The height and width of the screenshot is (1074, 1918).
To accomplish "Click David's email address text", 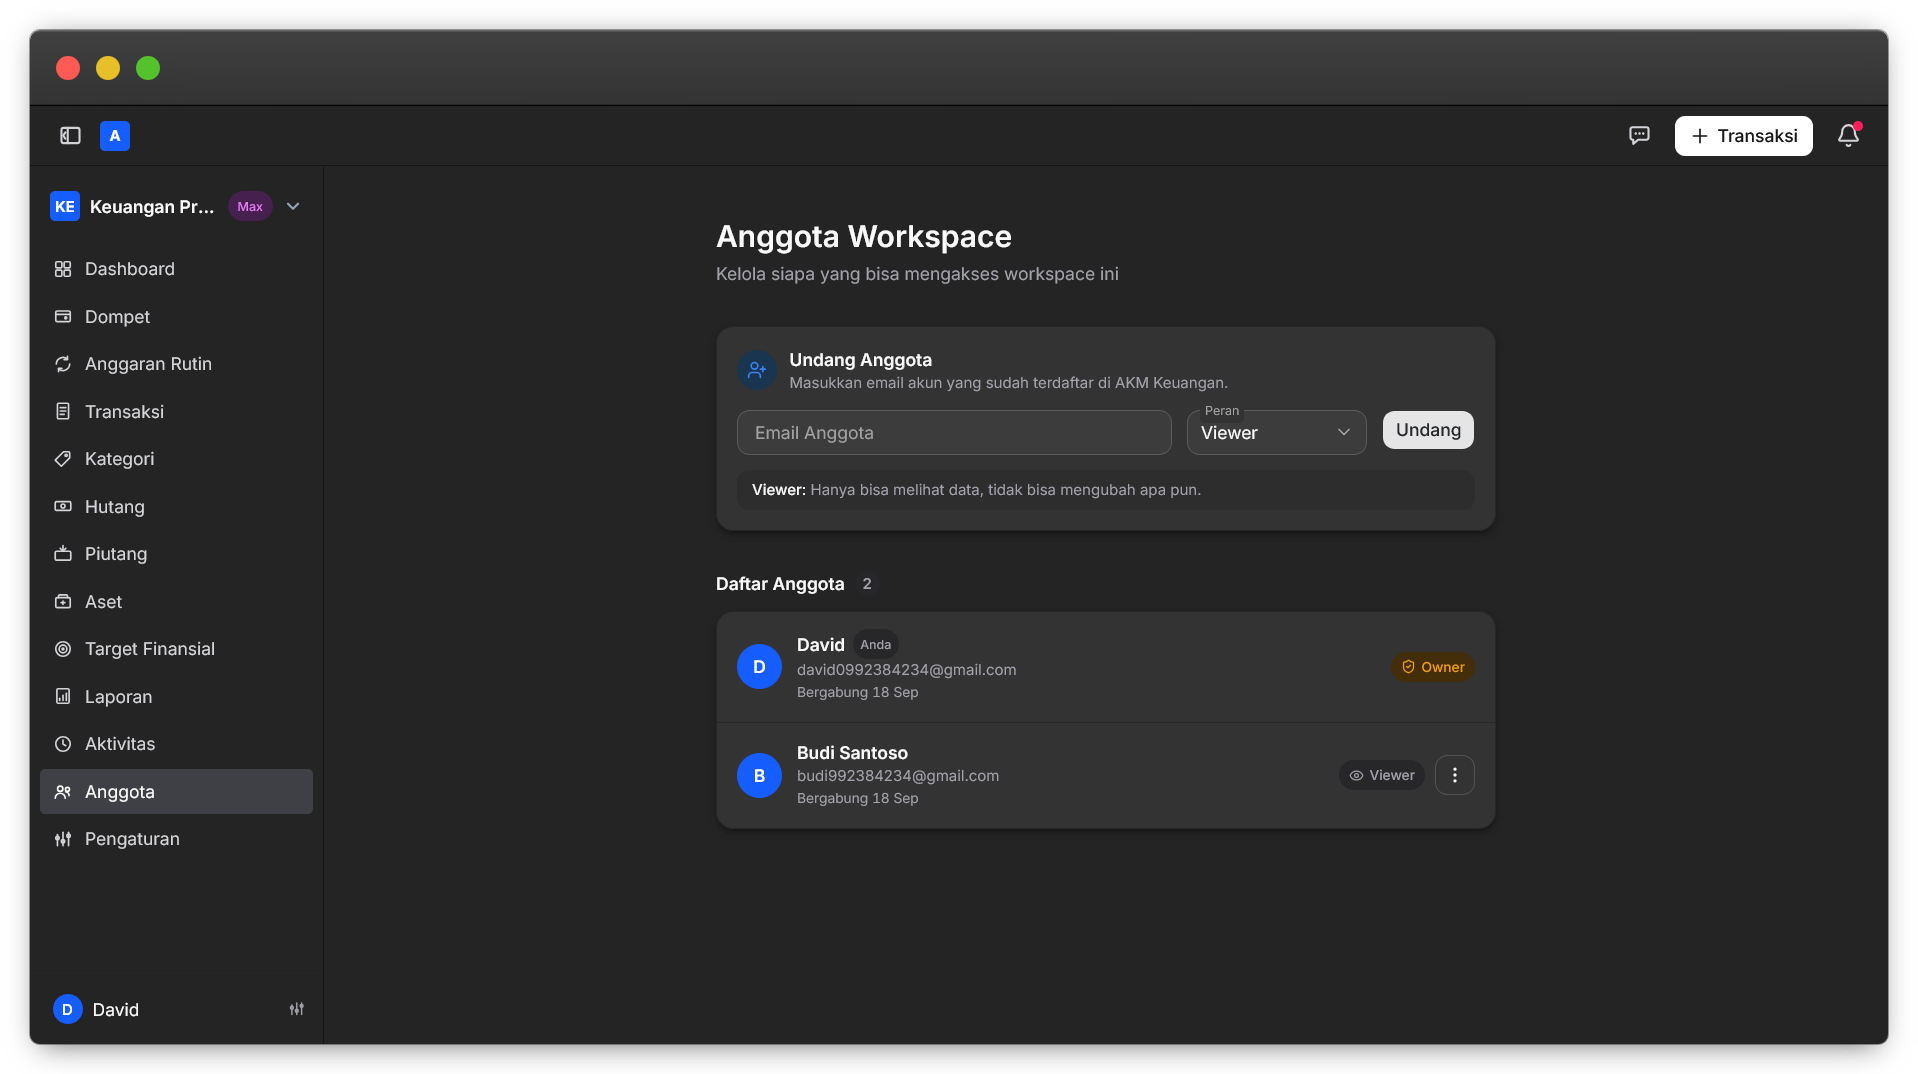I will [x=906, y=670].
